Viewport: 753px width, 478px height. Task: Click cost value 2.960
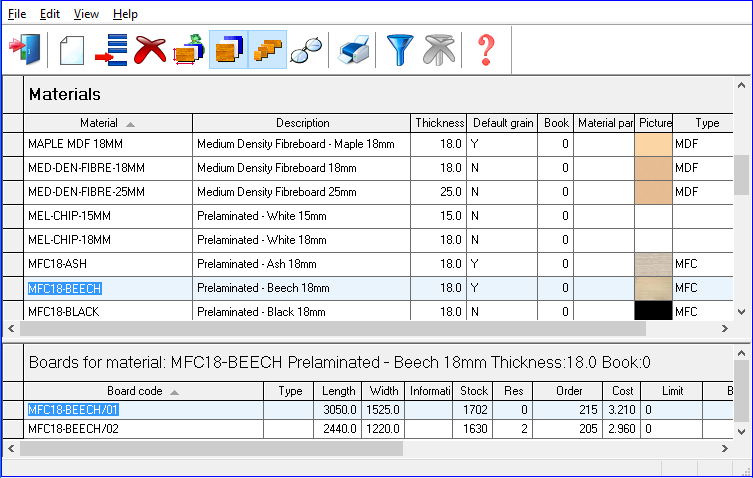click(x=621, y=429)
